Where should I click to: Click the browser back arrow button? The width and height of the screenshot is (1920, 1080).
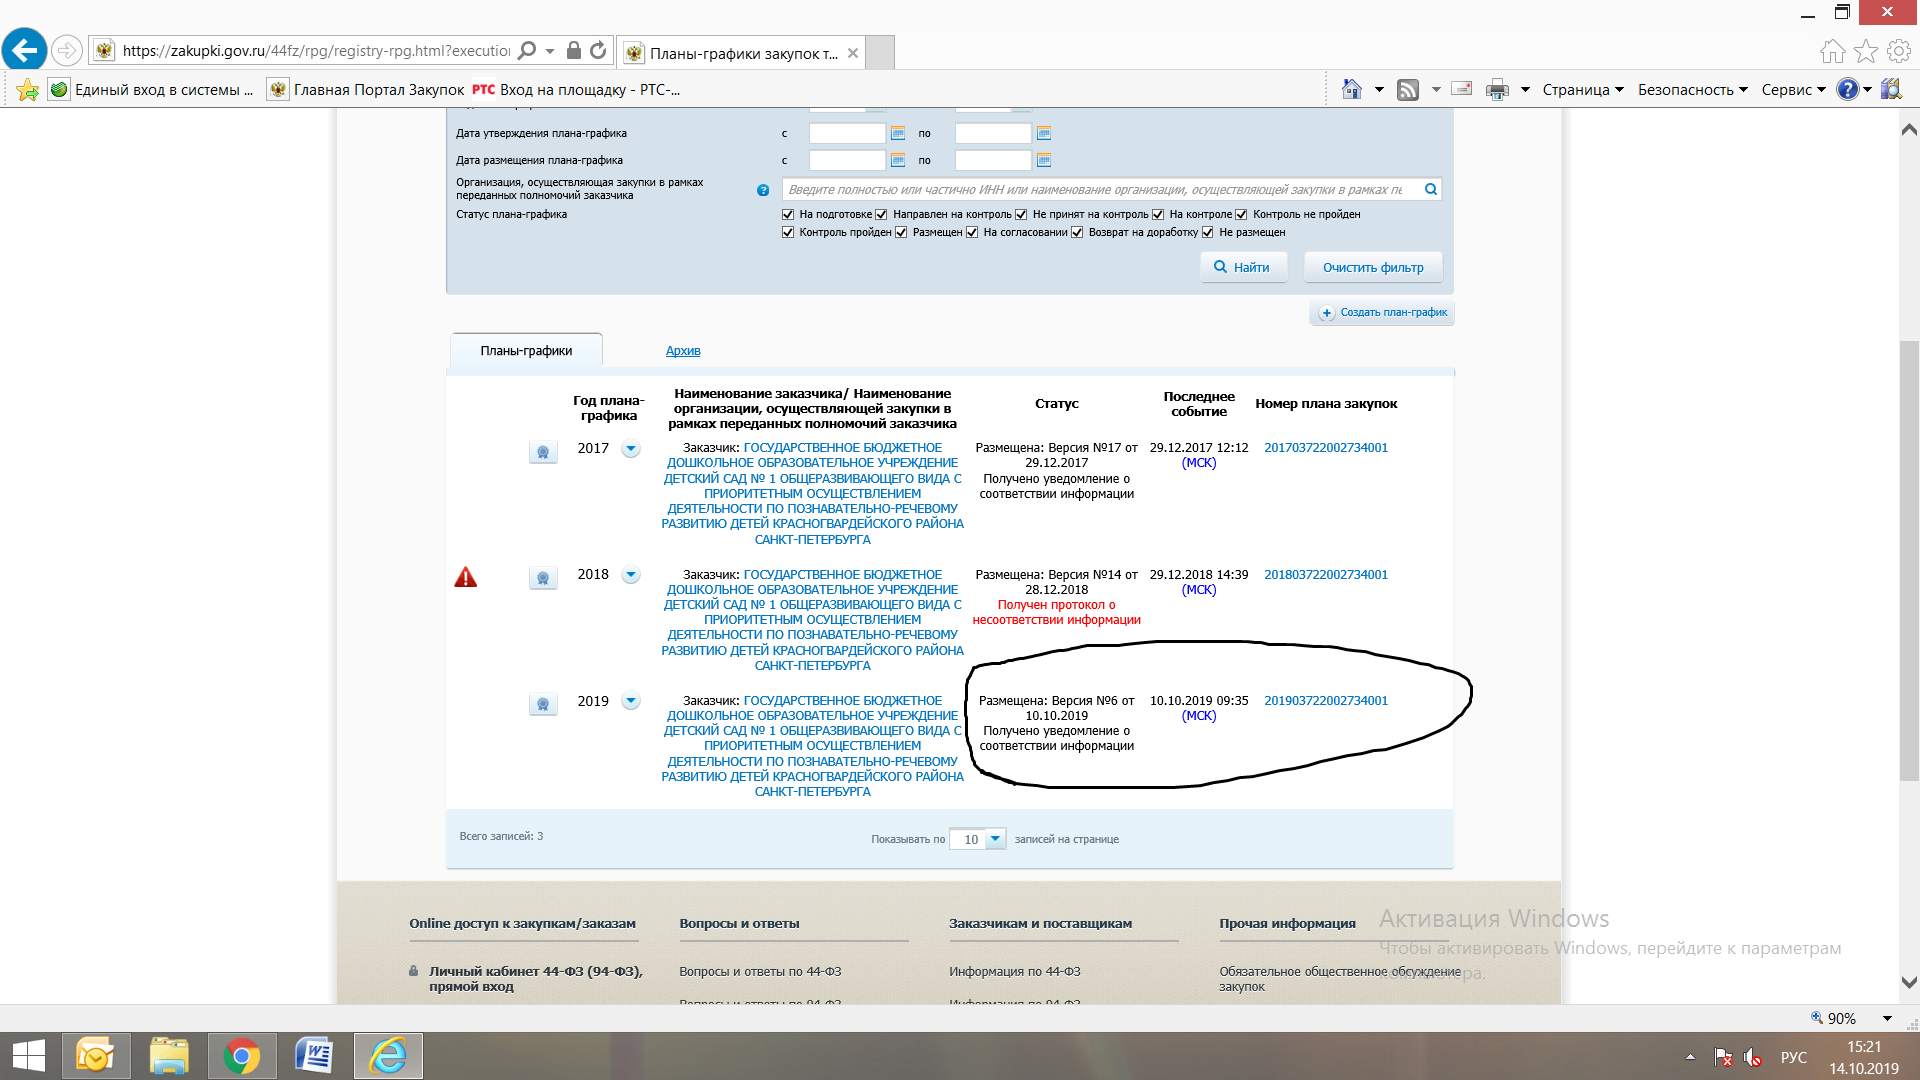point(24,50)
